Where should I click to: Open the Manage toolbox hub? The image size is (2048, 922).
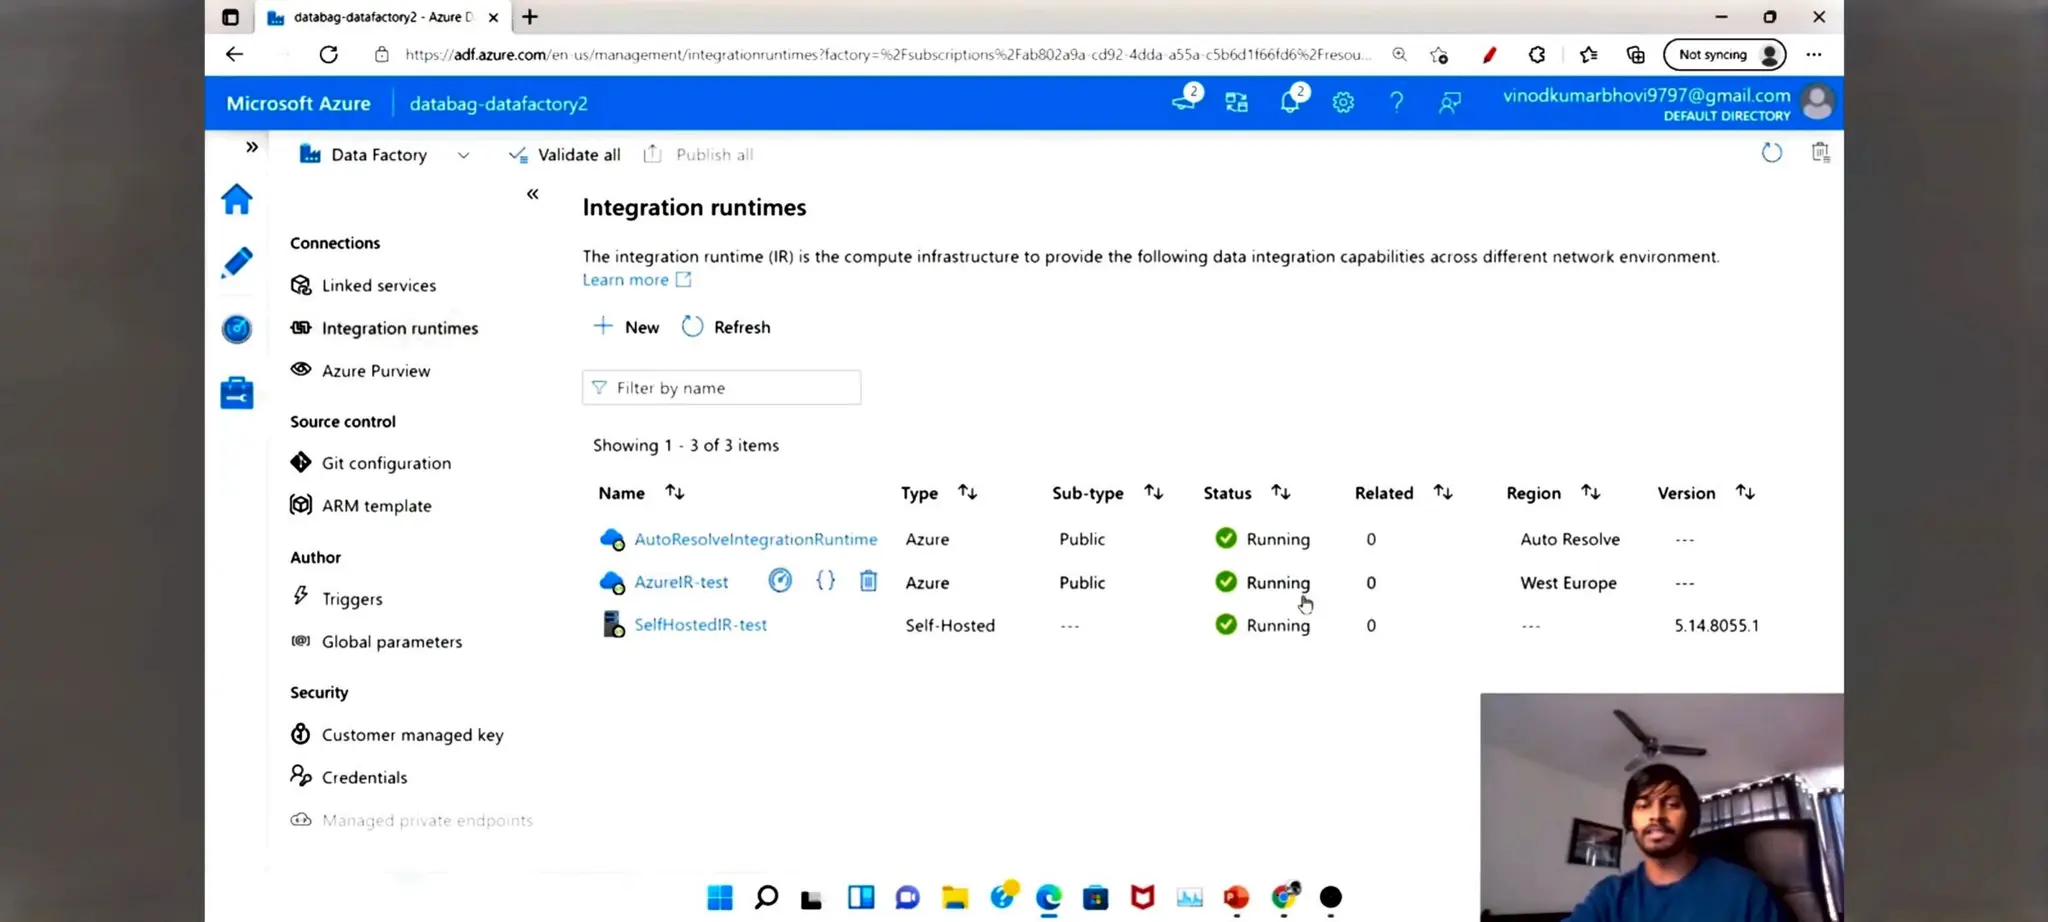(237, 392)
